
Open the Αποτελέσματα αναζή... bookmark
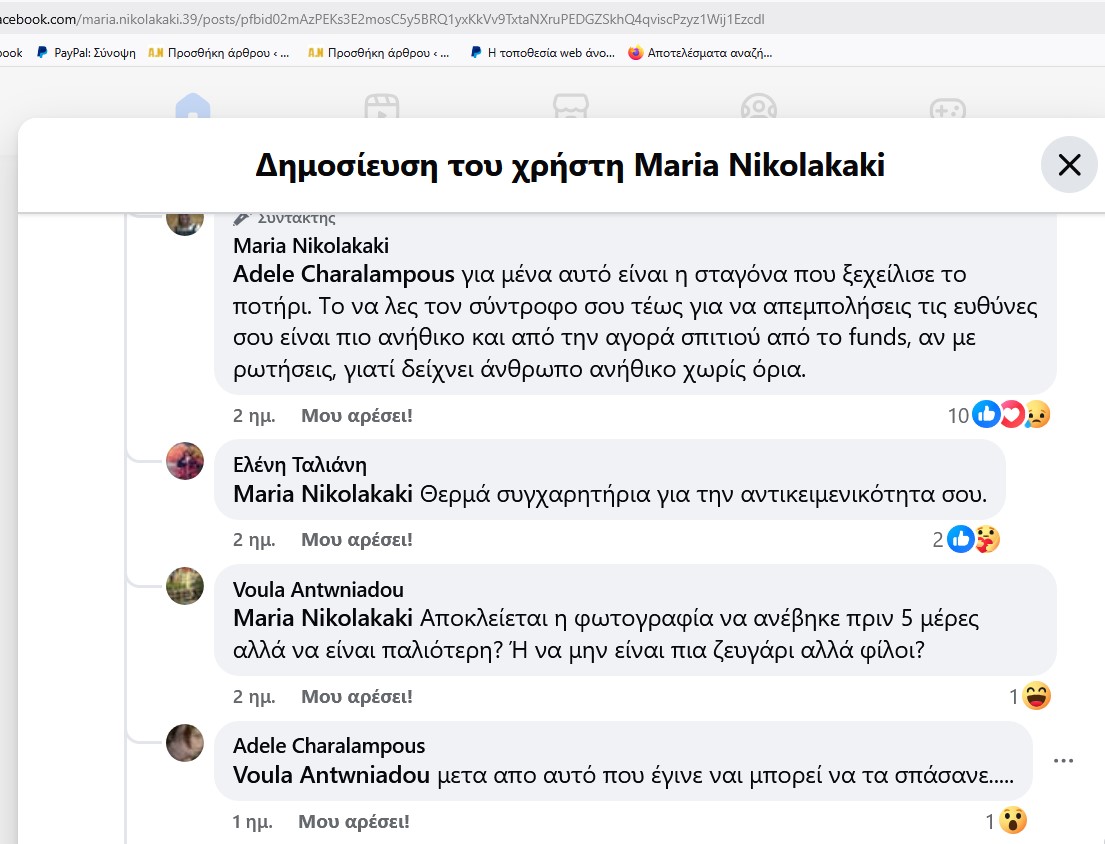[700, 53]
